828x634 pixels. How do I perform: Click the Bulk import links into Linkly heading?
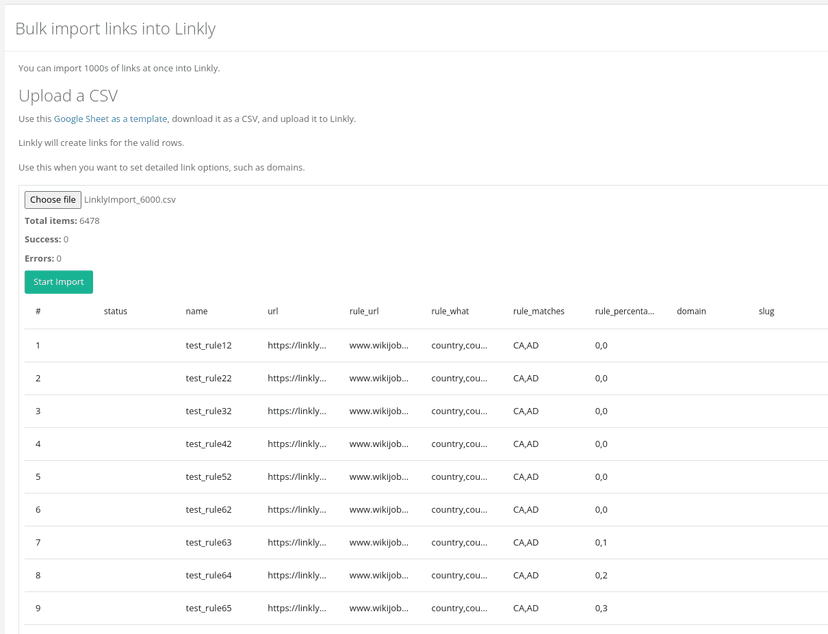(x=115, y=30)
